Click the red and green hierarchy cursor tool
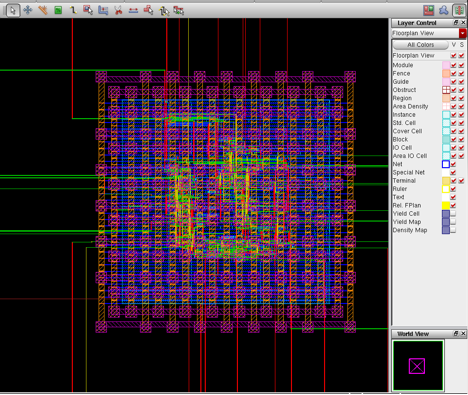 coord(178,11)
